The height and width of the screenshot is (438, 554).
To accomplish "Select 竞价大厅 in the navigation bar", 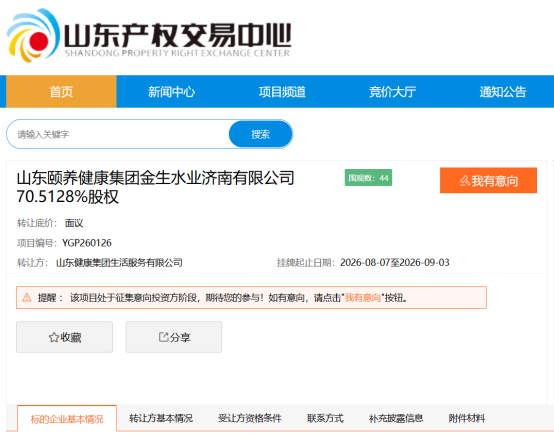I will click(x=392, y=91).
